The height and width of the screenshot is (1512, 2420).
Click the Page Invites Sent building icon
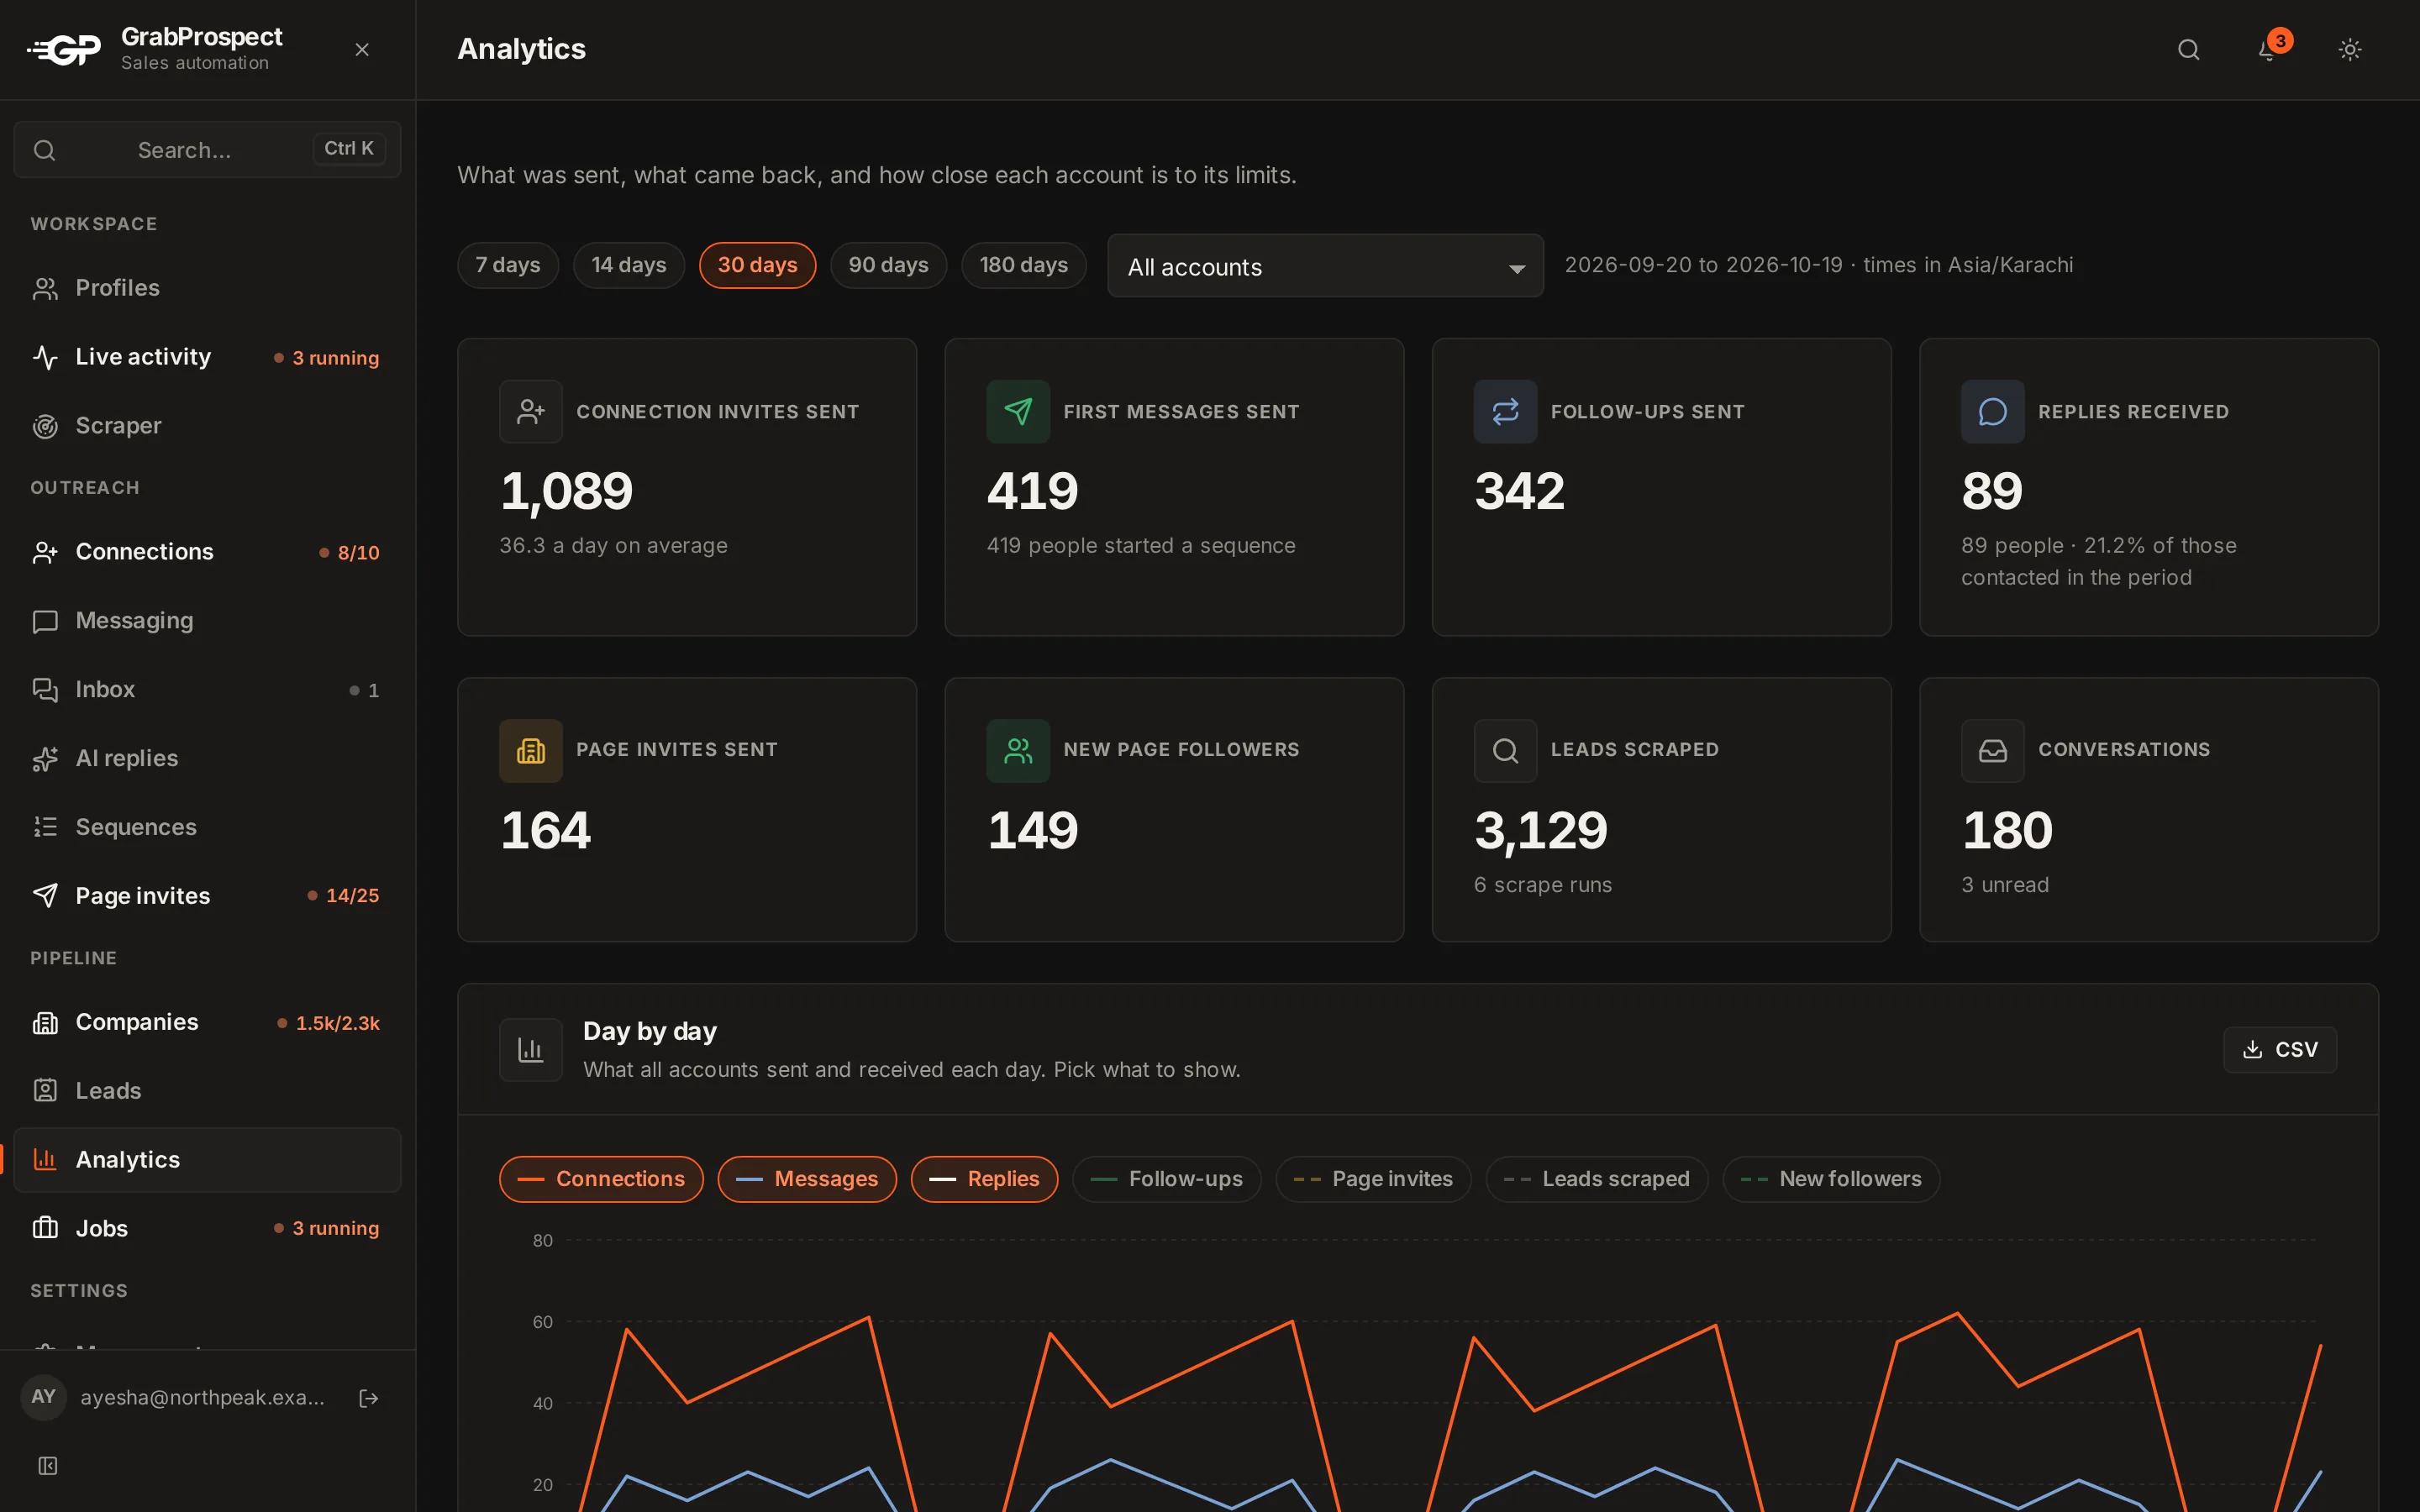(x=531, y=750)
